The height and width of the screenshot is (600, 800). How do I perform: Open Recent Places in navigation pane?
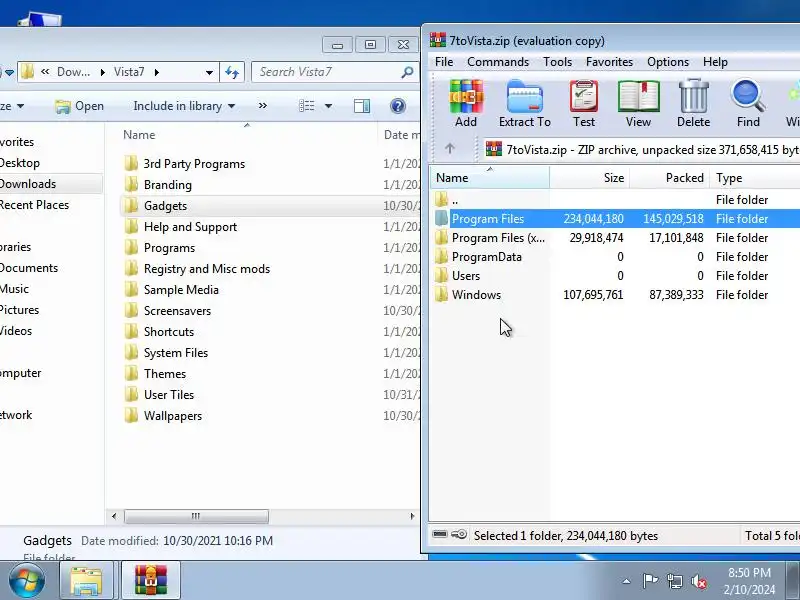tap(34, 205)
